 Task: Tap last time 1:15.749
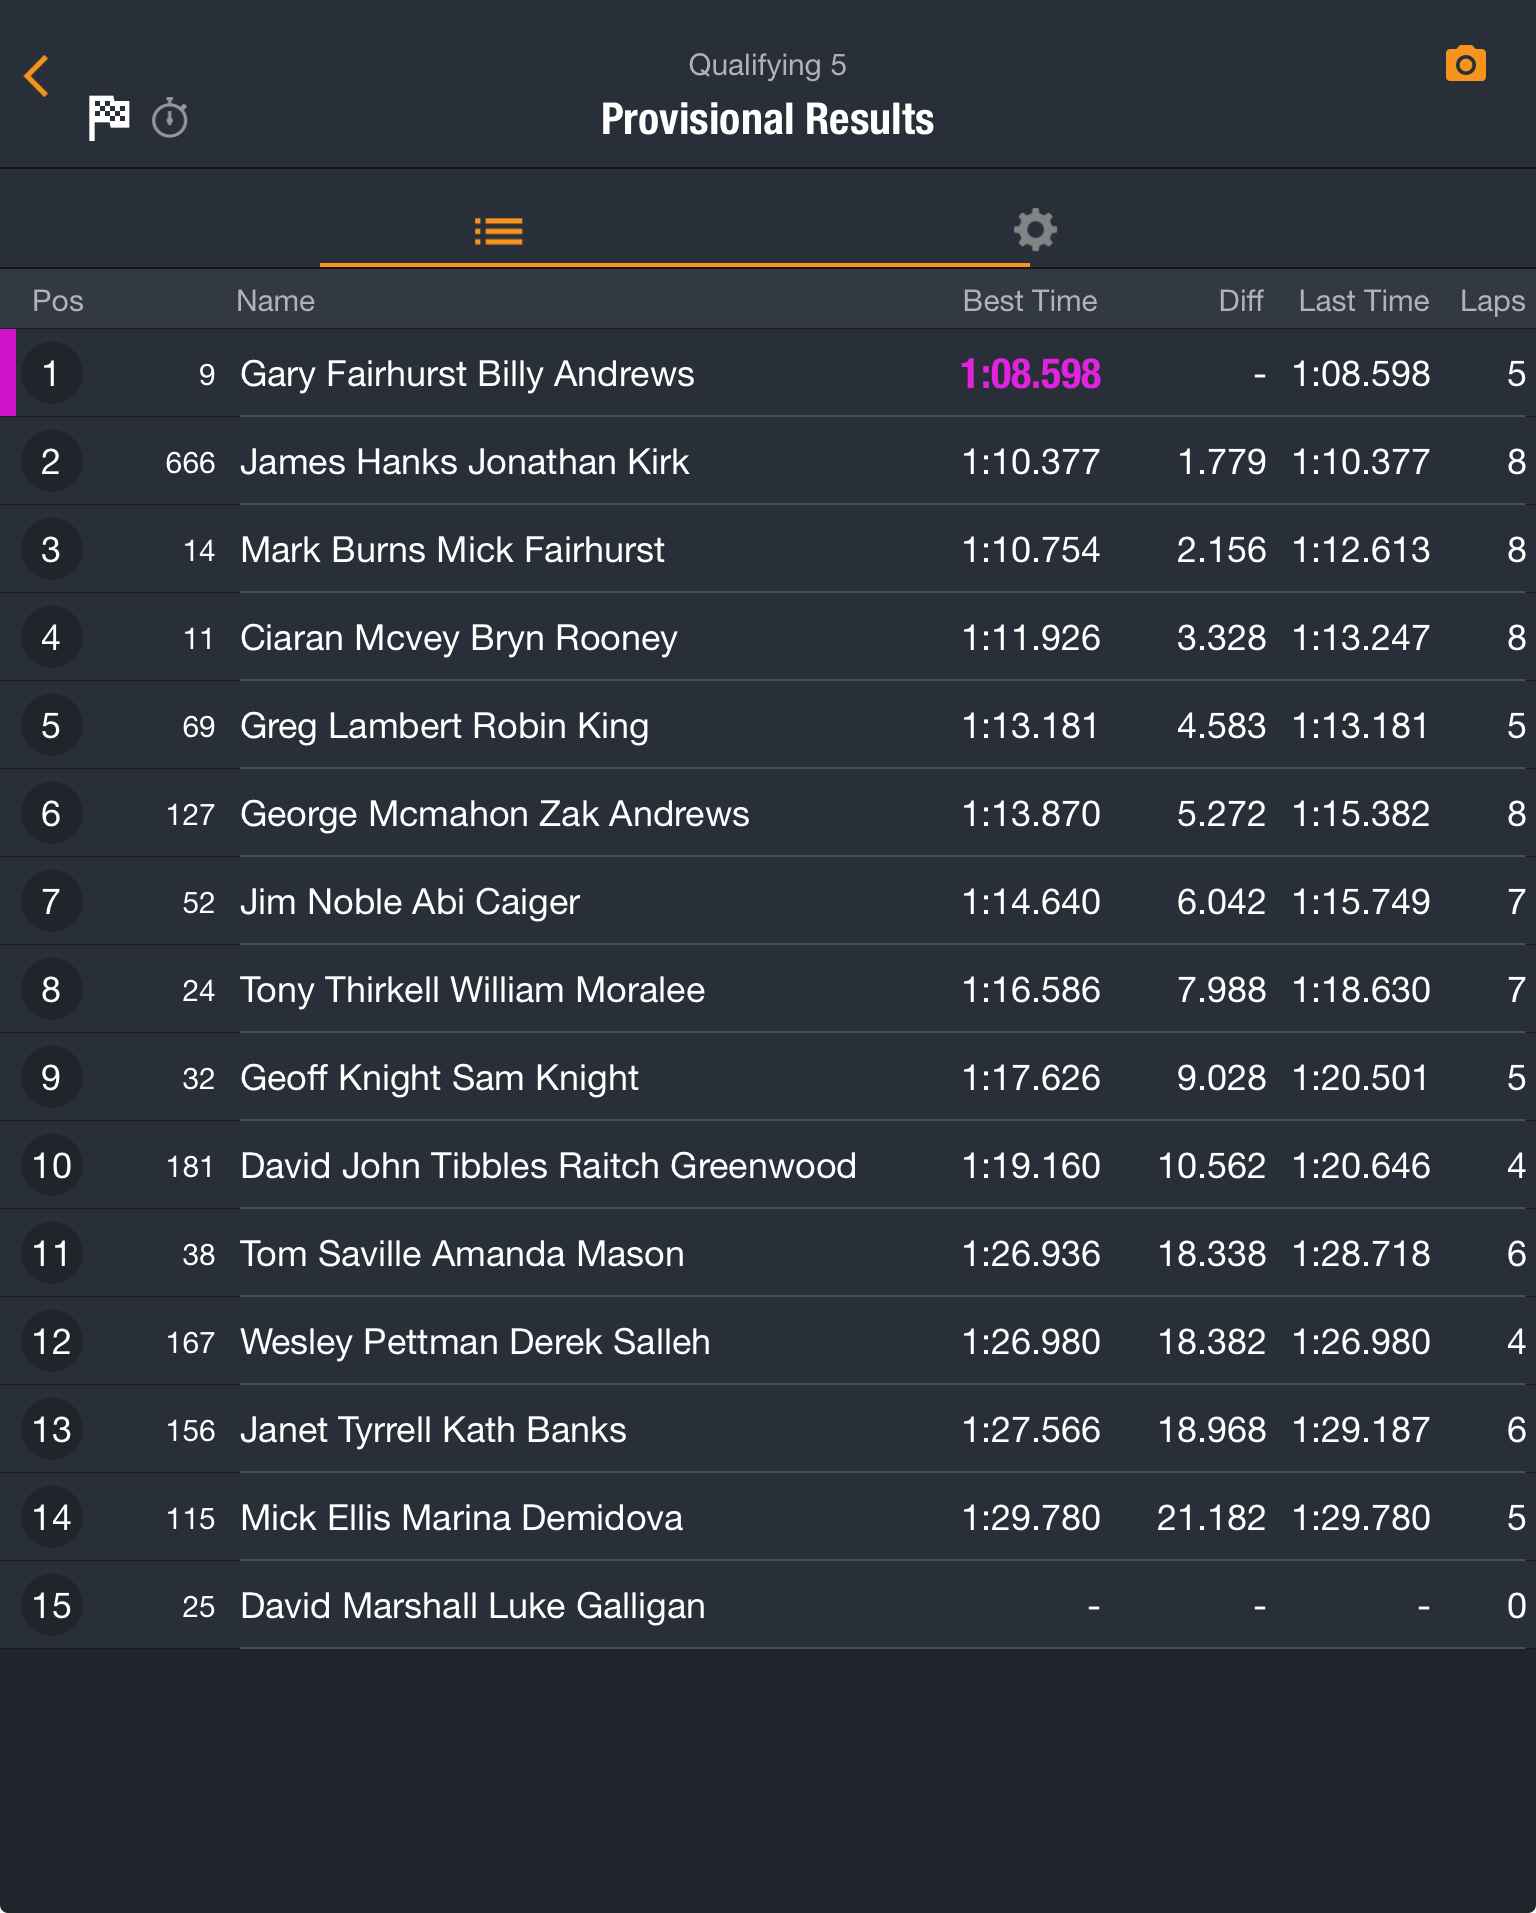[x=1361, y=902]
